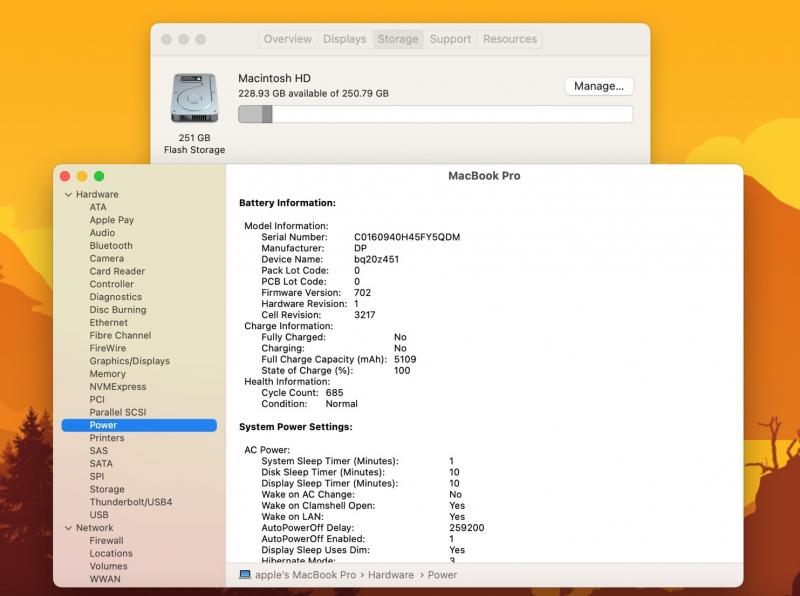
Task: Click the Full Charge Capacity value 5109
Action: coord(405,359)
